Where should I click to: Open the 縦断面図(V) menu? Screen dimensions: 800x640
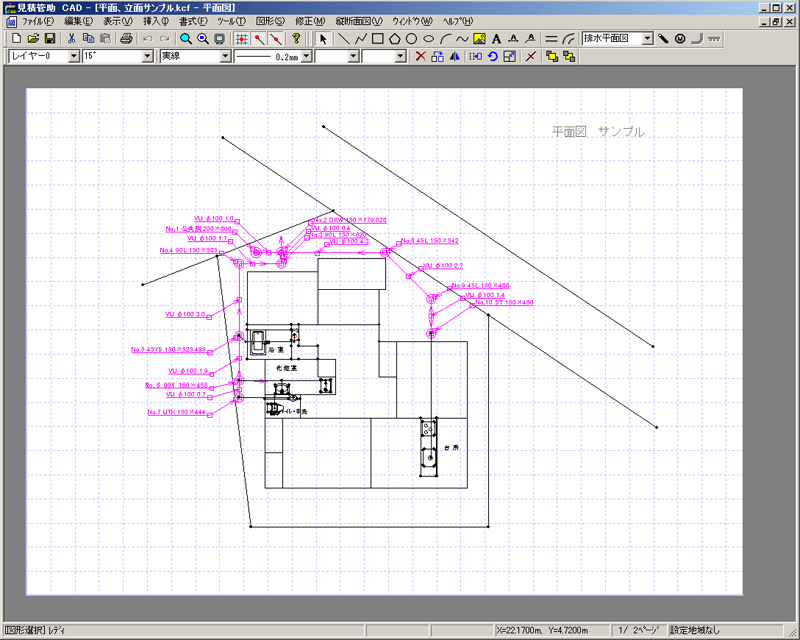[x=358, y=21]
